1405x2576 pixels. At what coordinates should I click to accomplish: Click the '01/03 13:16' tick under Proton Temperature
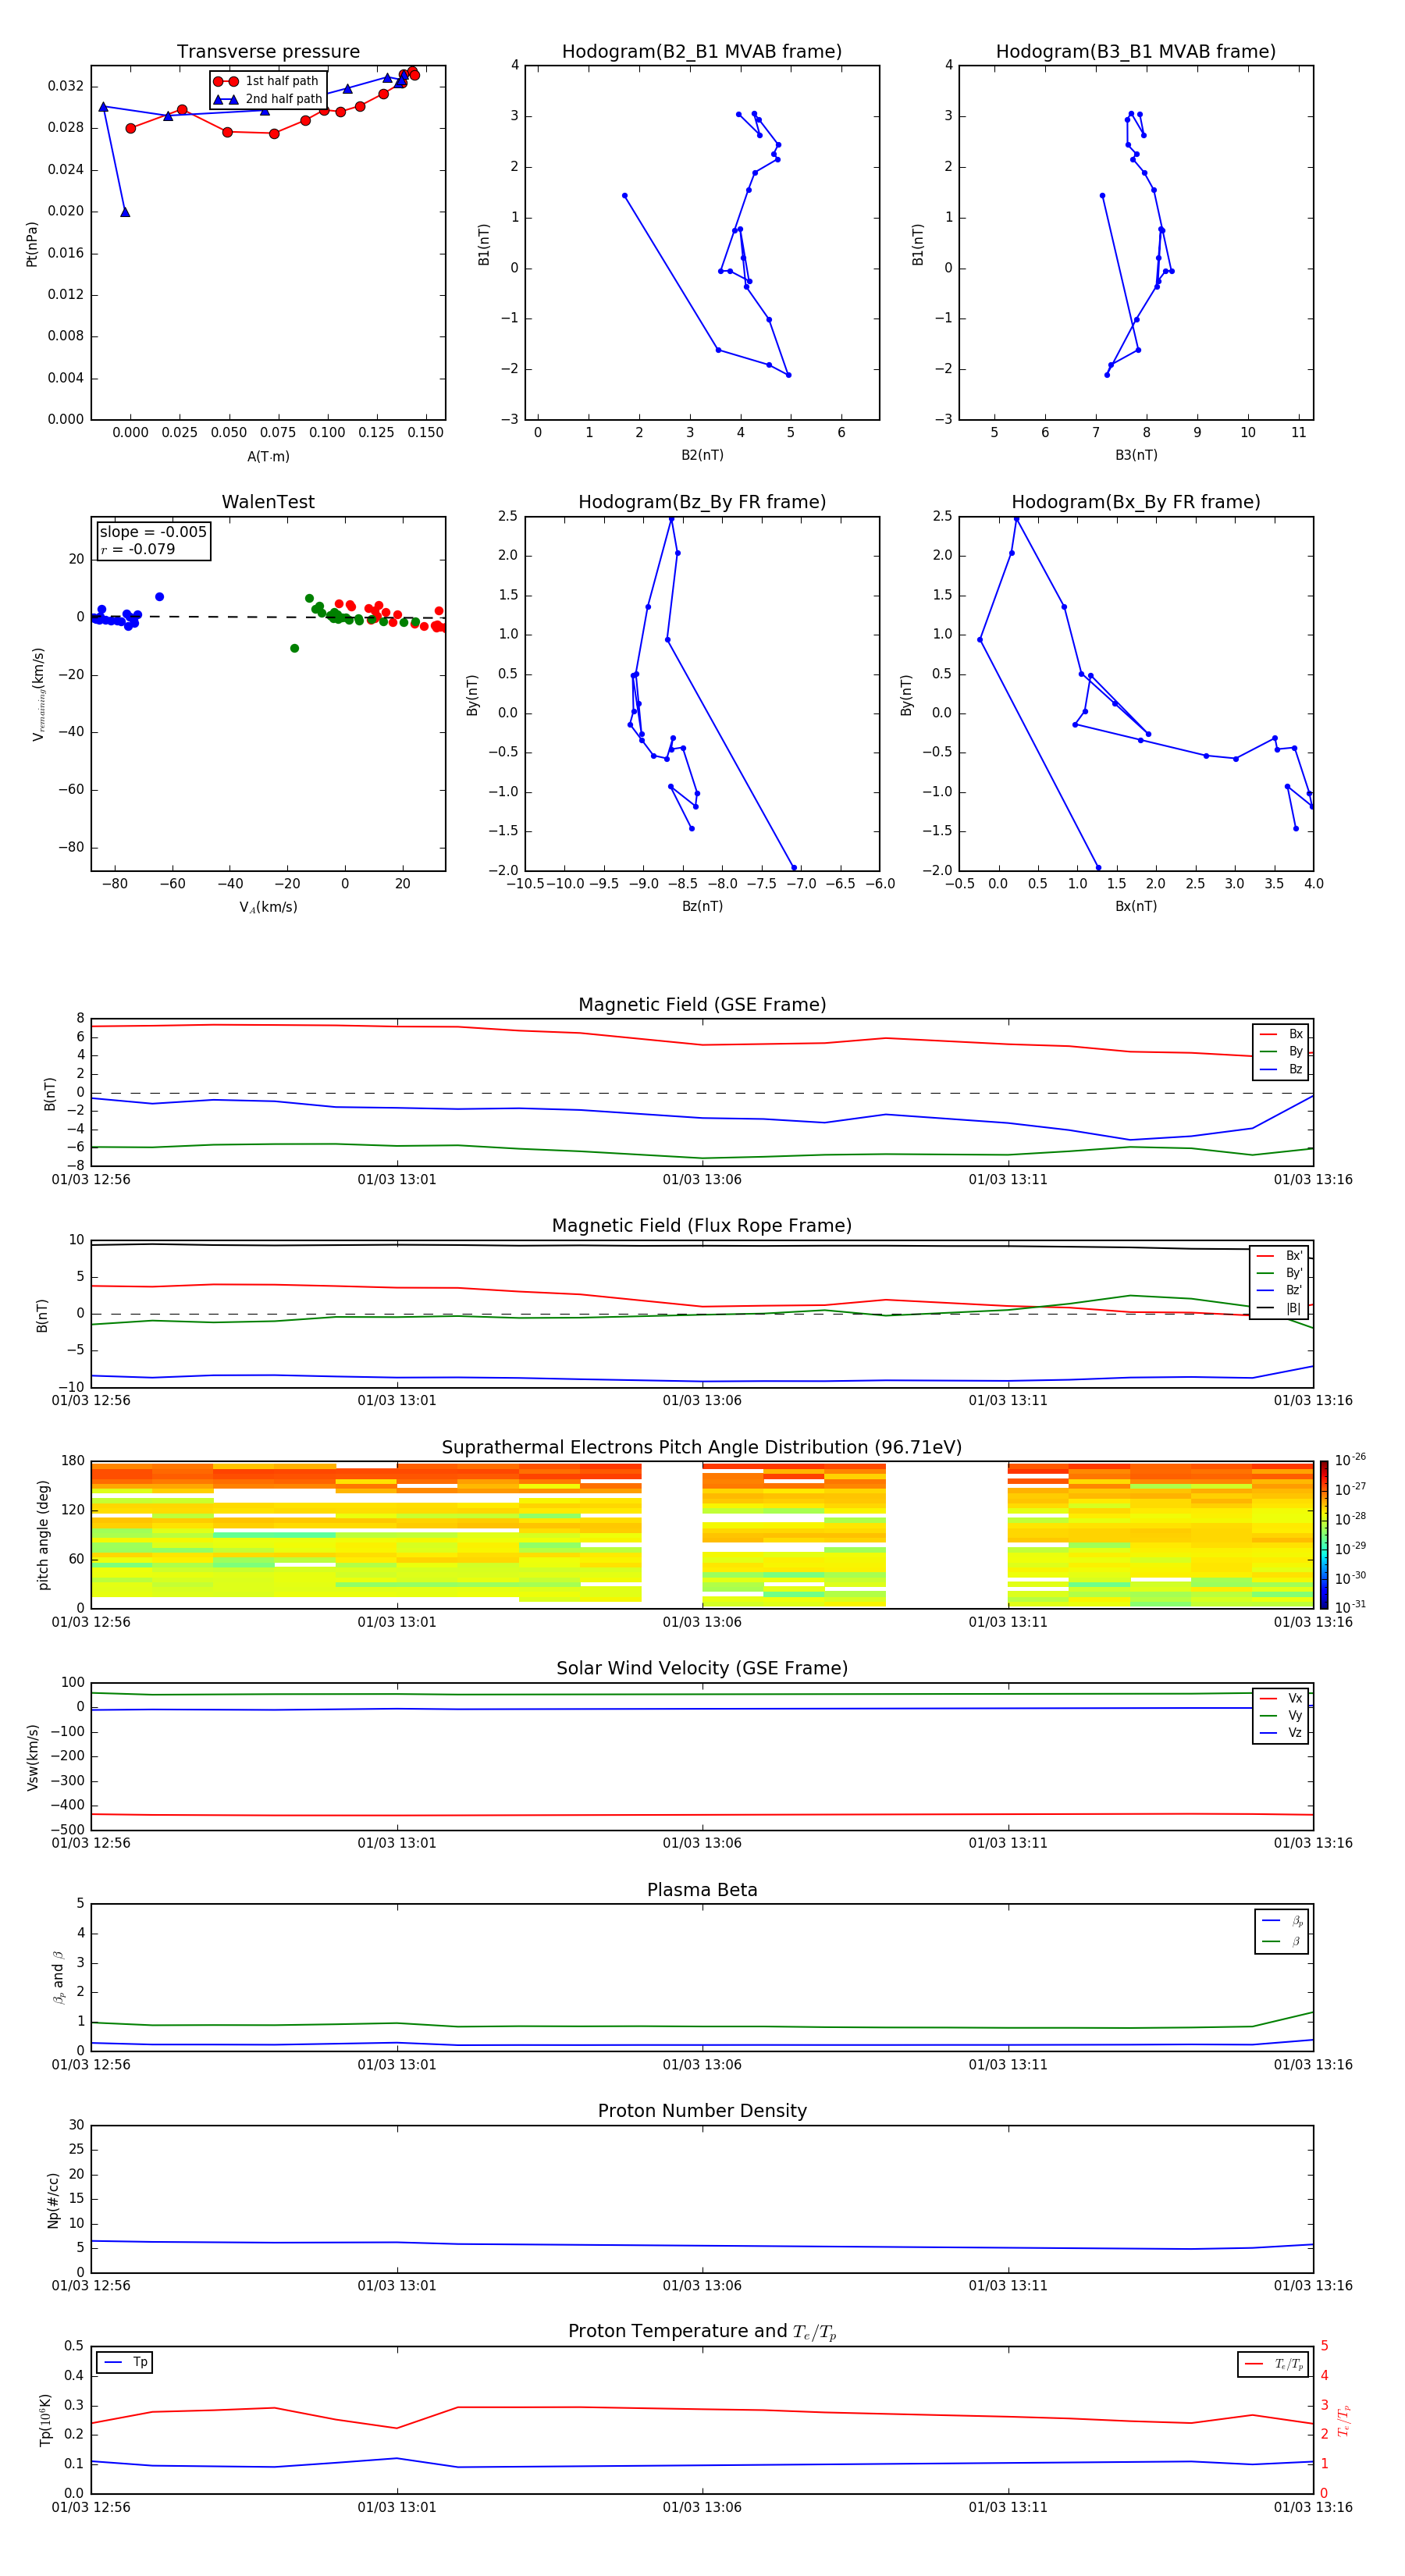1313,2507
